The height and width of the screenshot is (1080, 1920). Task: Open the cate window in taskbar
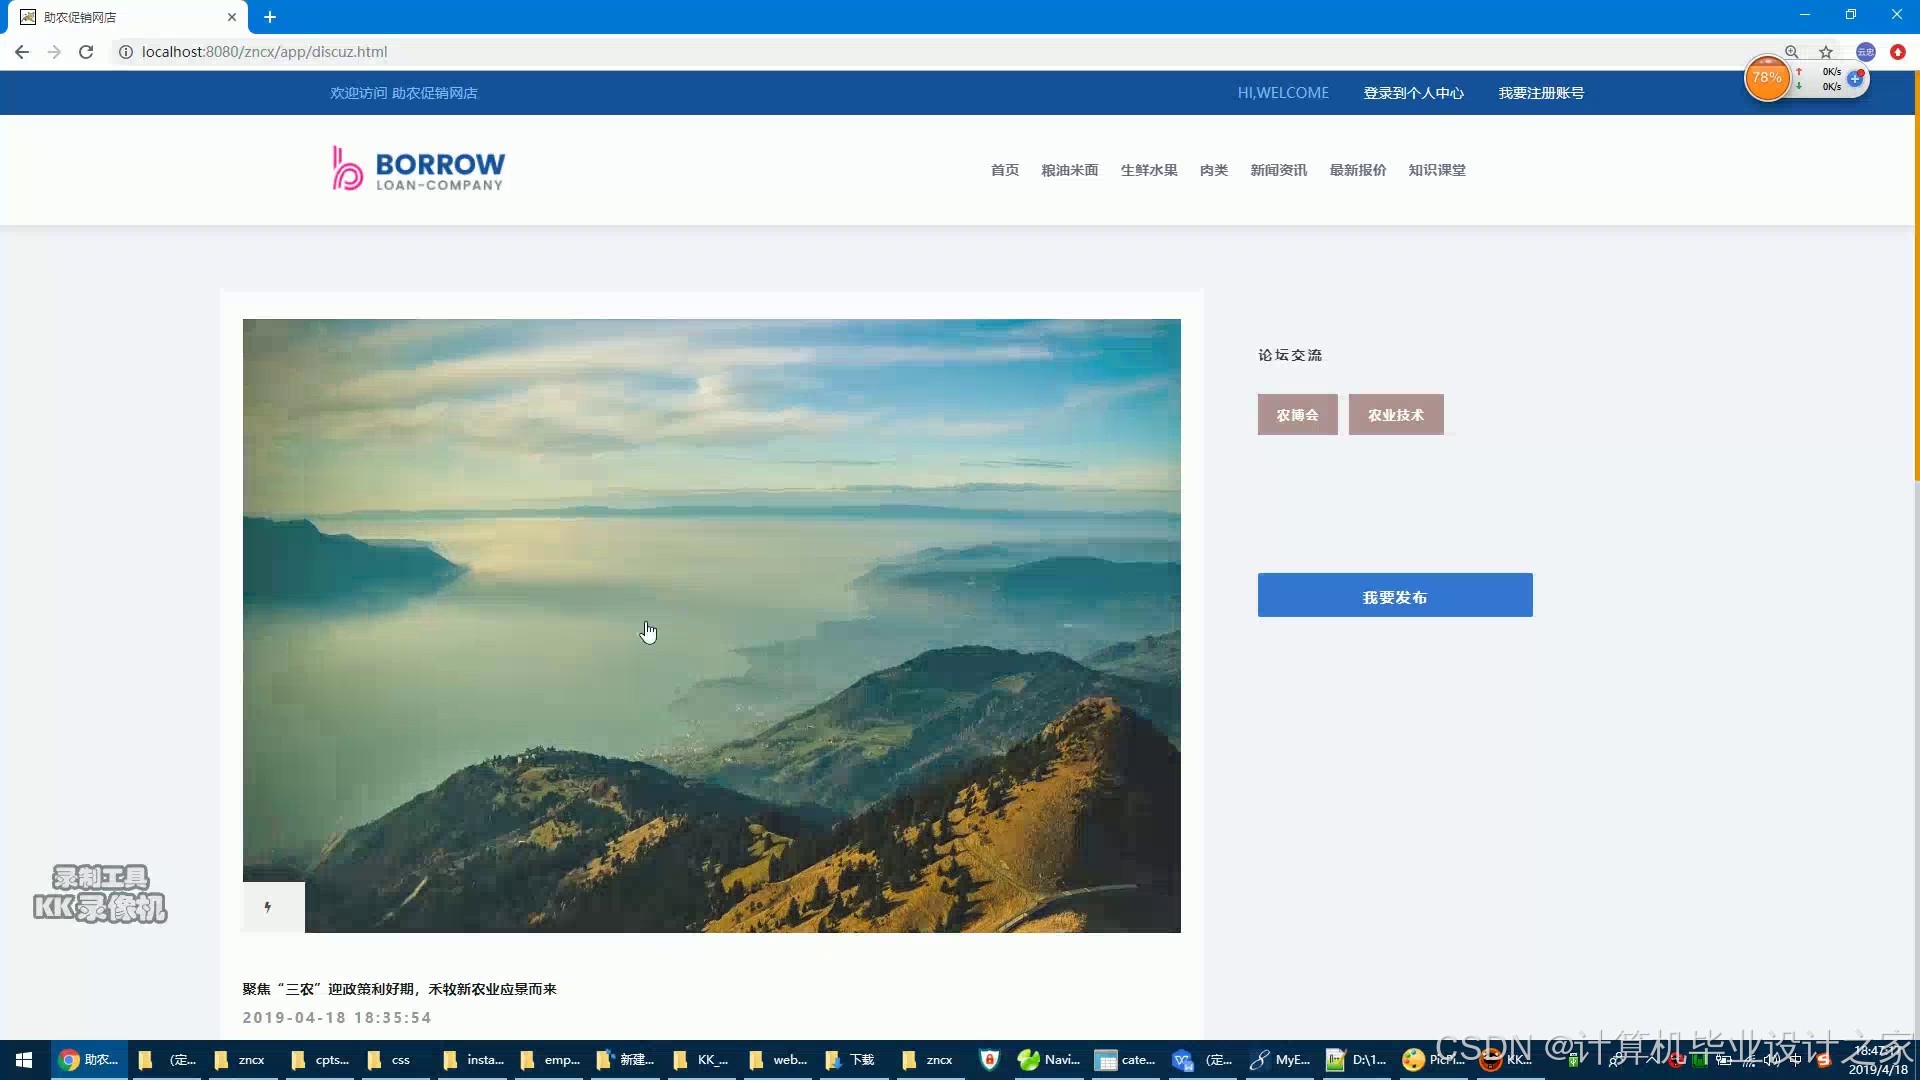click(x=1126, y=1060)
